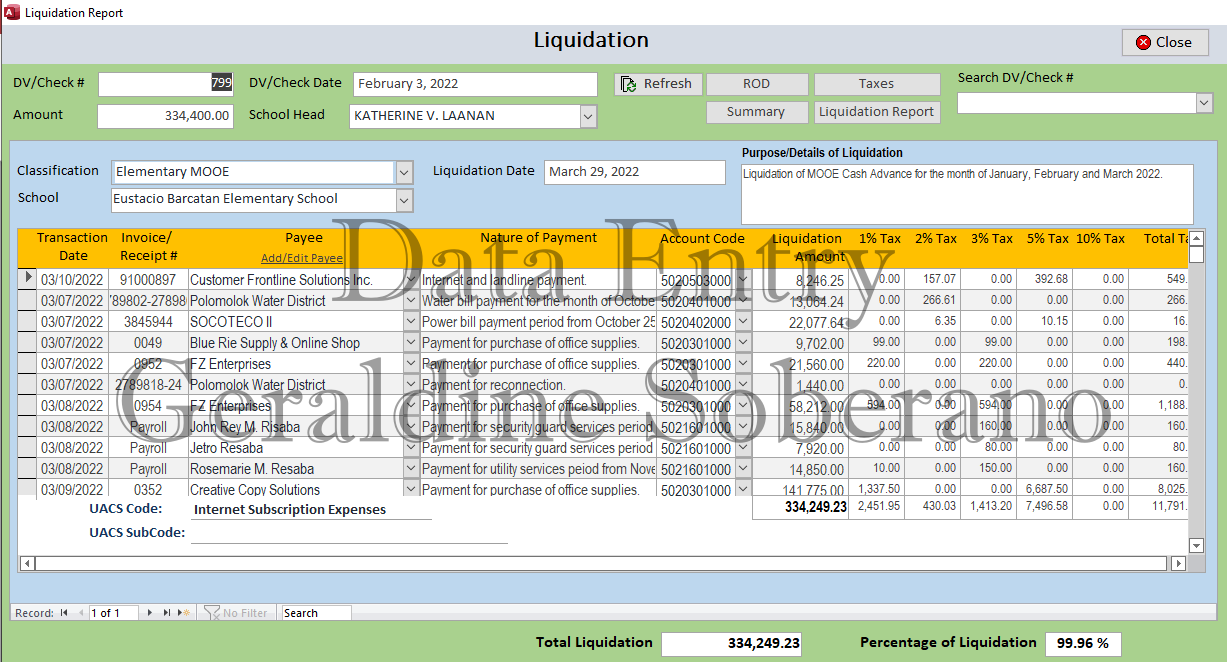Select the SOCOTECO II record row
Image resolution: width=1227 pixels, height=662 pixels.
pos(27,322)
